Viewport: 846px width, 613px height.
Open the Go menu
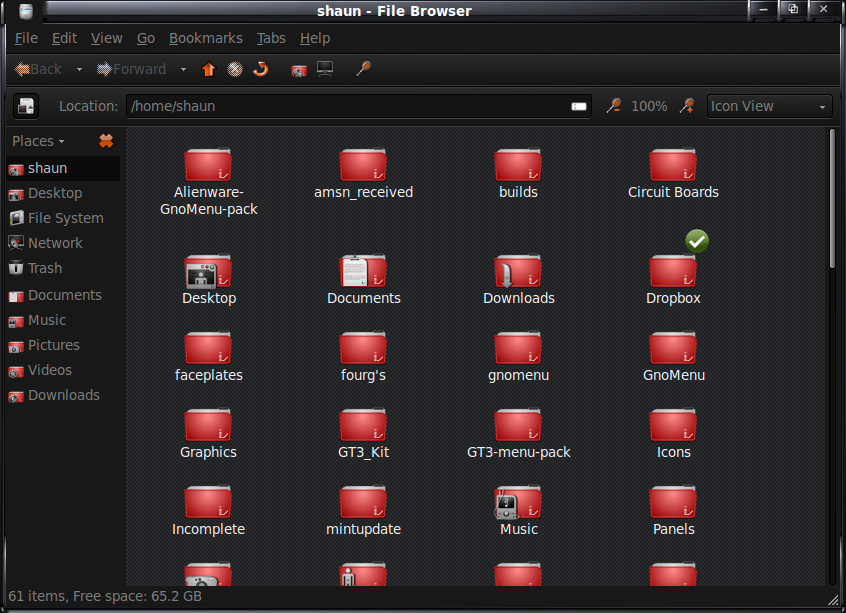click(x=146, y=38)
